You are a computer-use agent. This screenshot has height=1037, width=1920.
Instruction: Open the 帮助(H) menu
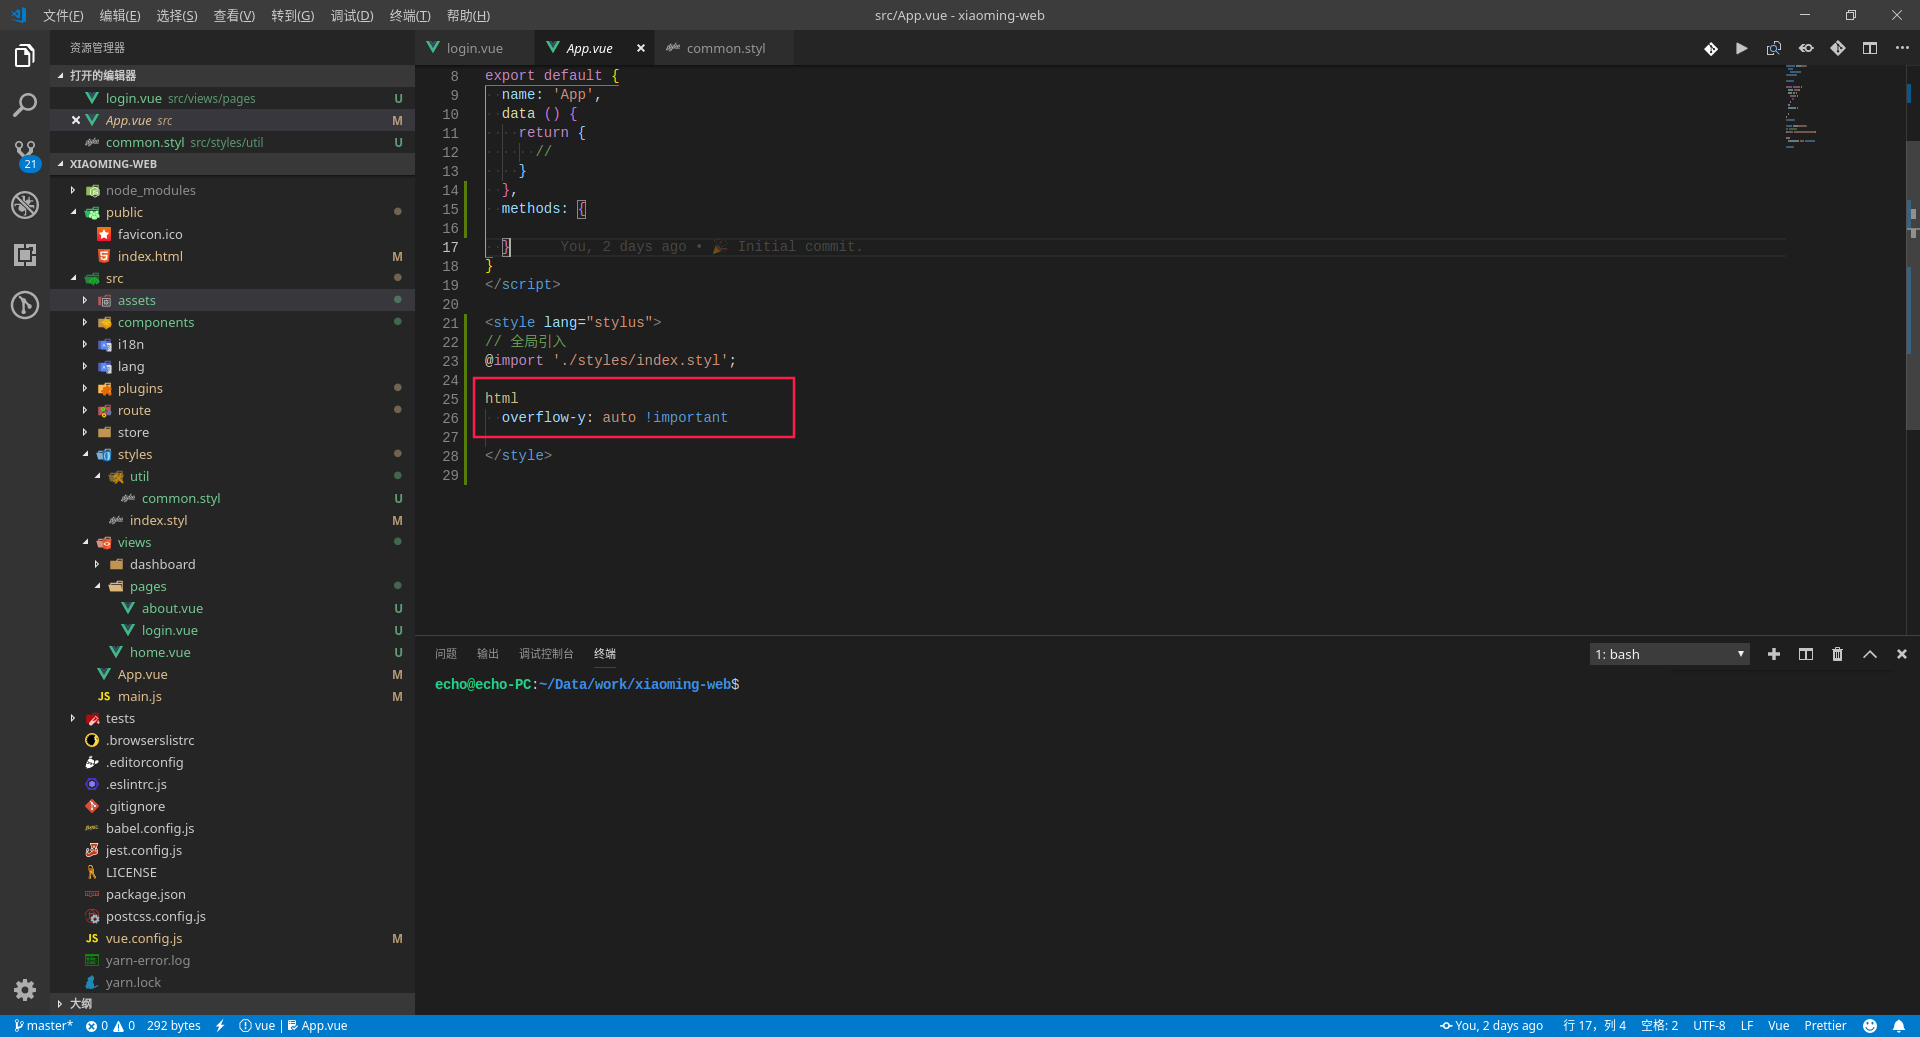[x=468, y=15]
